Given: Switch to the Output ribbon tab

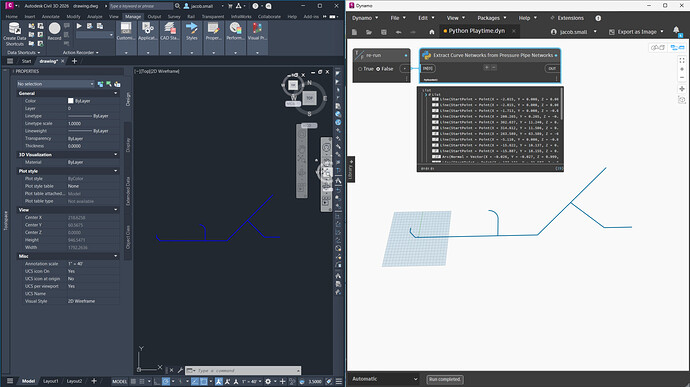Looking at the screenshot, I should coord(154,16).
